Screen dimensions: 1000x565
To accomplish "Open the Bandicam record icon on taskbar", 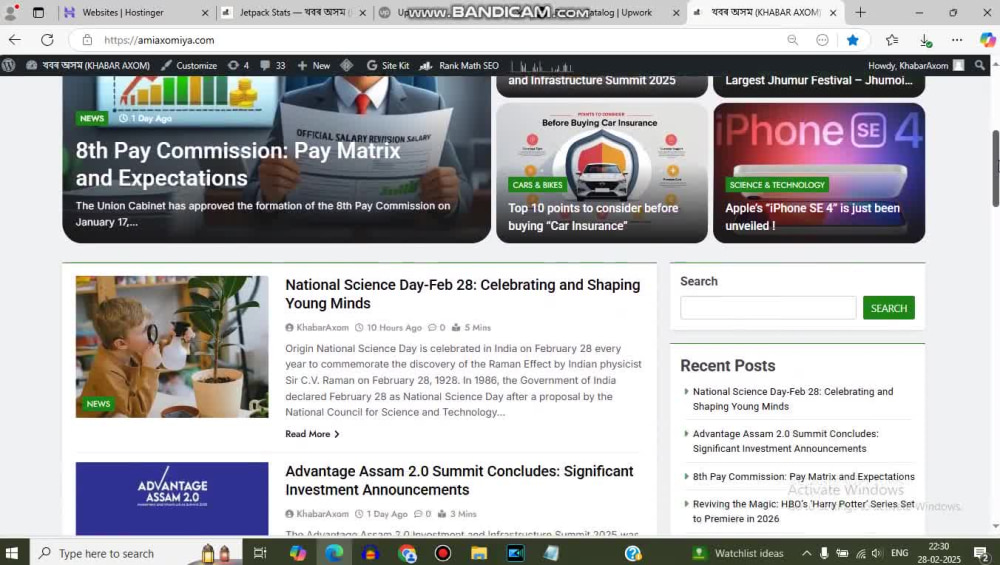I will tap(443, 553).
